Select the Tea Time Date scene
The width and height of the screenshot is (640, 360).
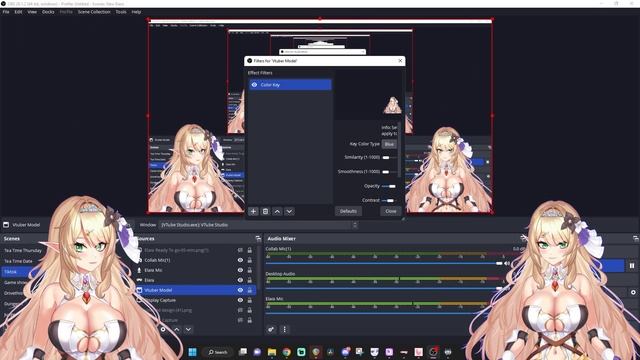18,261
